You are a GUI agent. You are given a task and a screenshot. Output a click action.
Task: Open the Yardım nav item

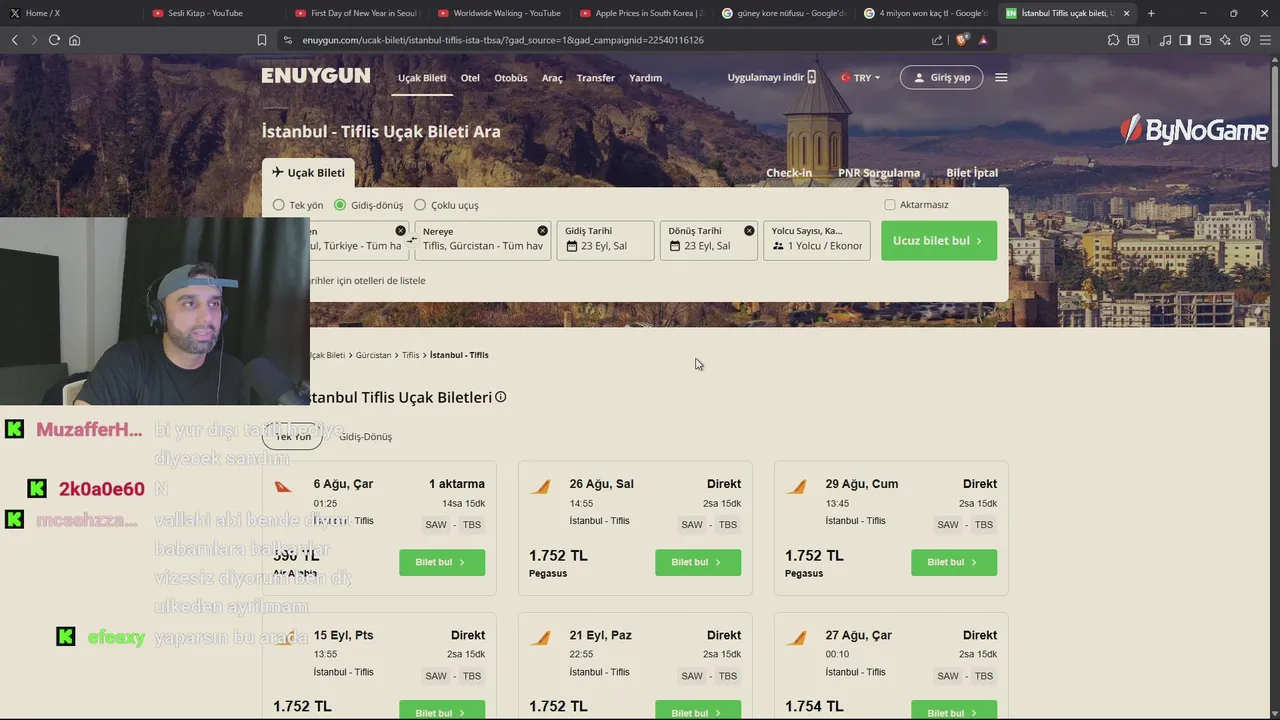tap(645, 78)
